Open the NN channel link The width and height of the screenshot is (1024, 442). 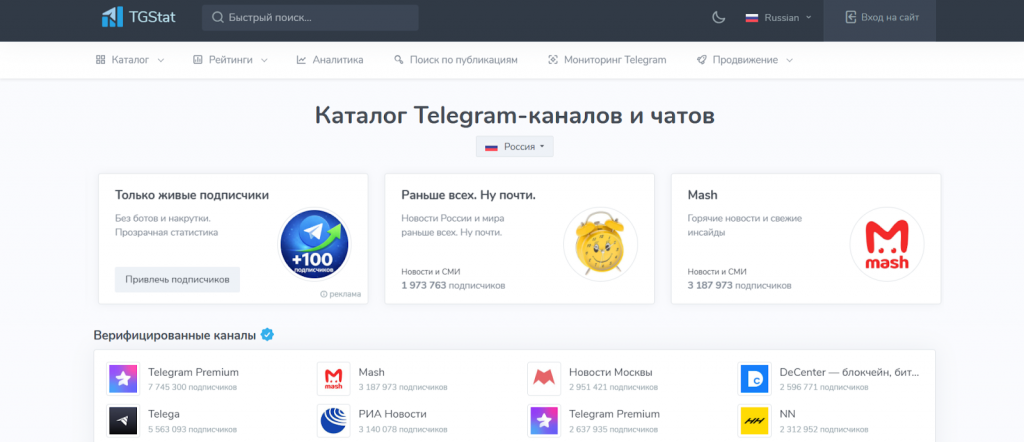pos(788,414)
